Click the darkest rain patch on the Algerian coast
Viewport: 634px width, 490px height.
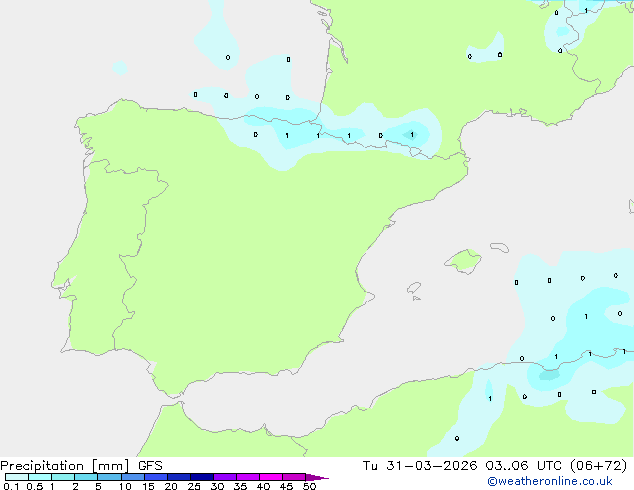(x=548, y=377)
